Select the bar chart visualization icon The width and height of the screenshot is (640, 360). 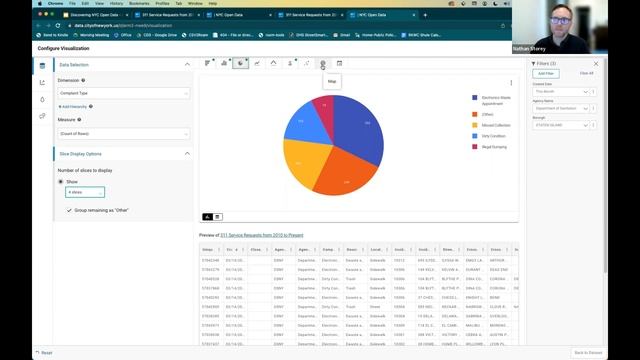pyautogui.click(x=208, y=63)
